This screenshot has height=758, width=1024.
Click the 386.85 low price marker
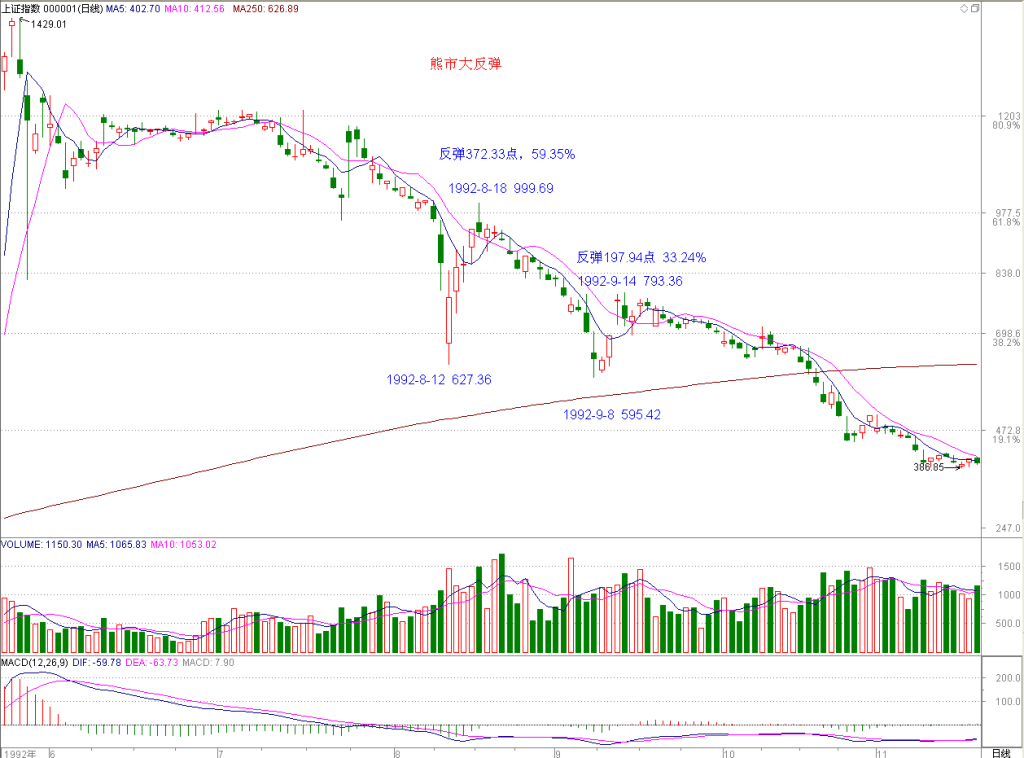(x=928, y=467)
